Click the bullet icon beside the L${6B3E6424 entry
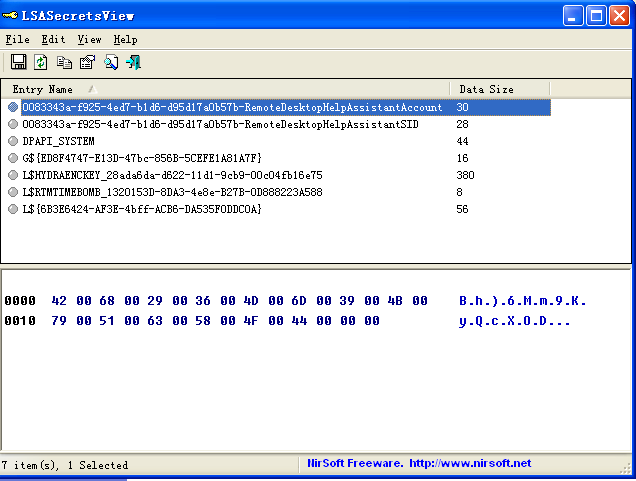 click(x=13, y=209)
